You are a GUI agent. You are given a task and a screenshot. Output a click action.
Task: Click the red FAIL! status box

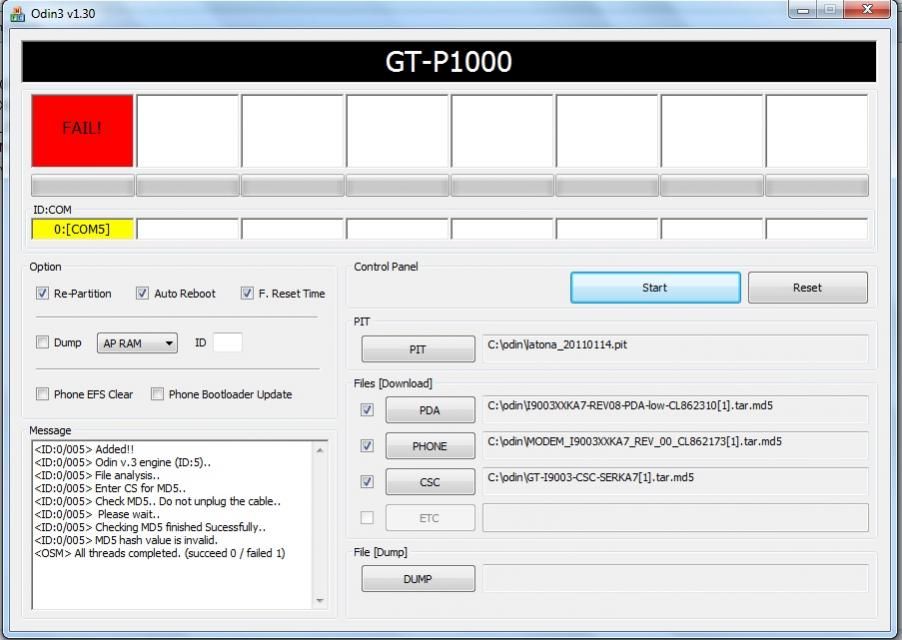pos(82,131)
